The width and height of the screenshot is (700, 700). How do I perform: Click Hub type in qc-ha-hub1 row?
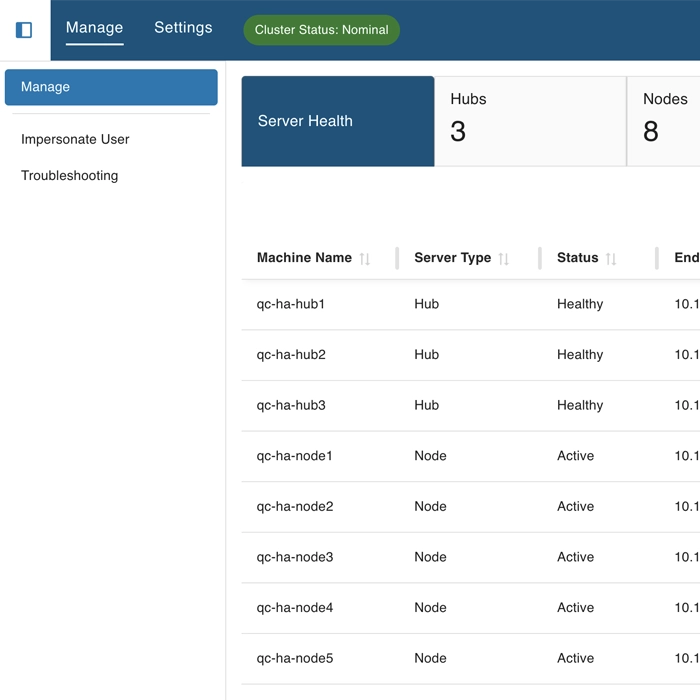point(426,304)
